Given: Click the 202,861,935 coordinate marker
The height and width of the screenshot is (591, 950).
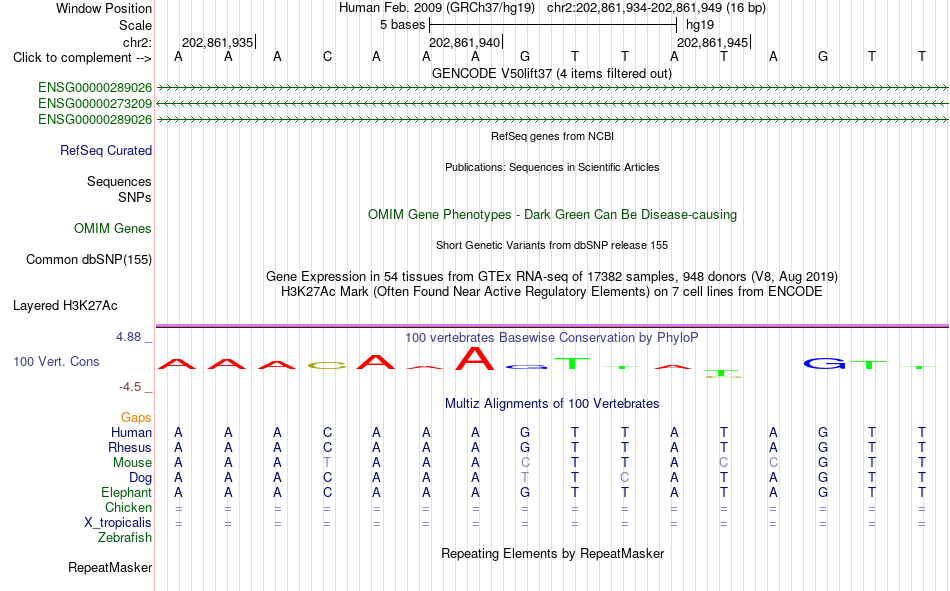Looking at the screenshot, I should coord(218,42).
